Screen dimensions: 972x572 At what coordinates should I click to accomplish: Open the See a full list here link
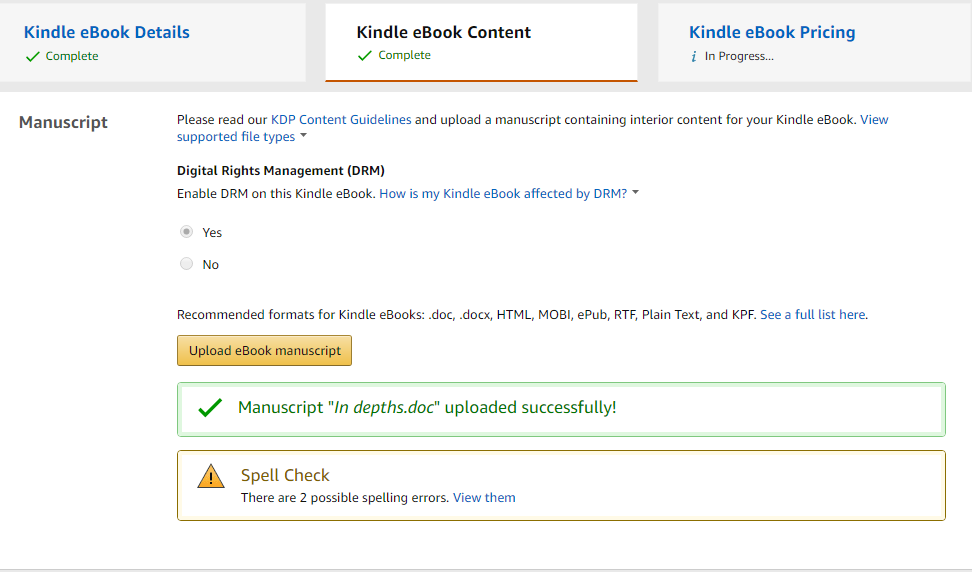(813, 314)
